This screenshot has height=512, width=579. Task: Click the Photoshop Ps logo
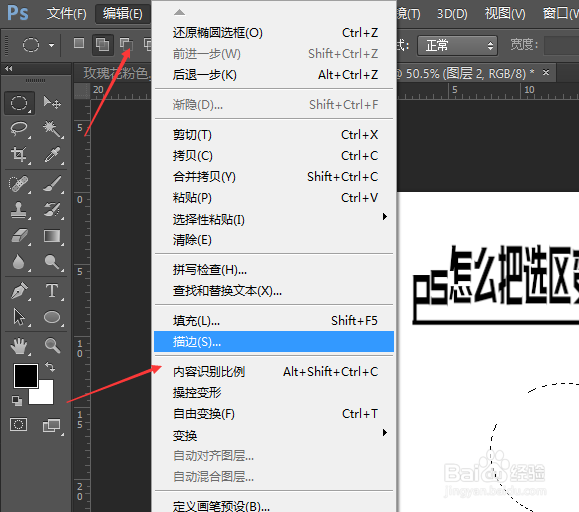pos(17,13)
